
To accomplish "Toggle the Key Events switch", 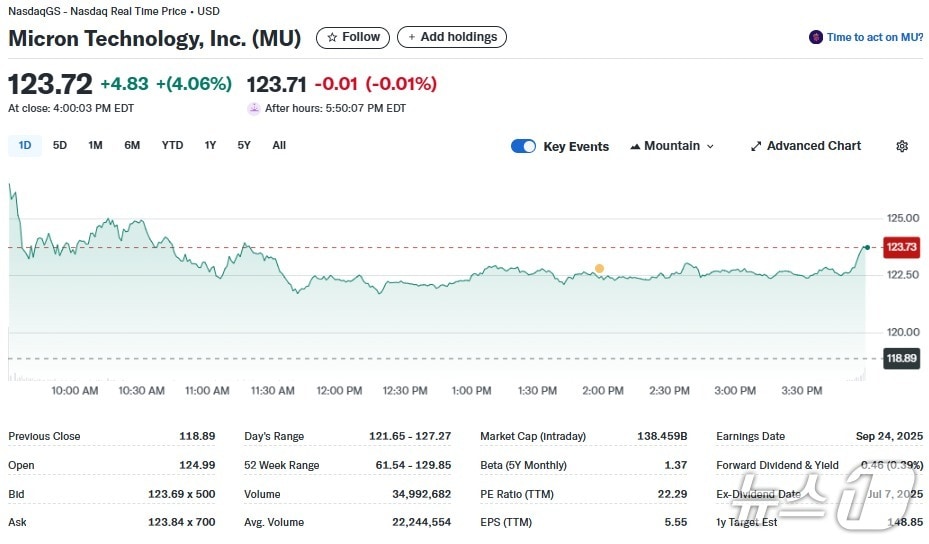I will [x=523, y=146].
